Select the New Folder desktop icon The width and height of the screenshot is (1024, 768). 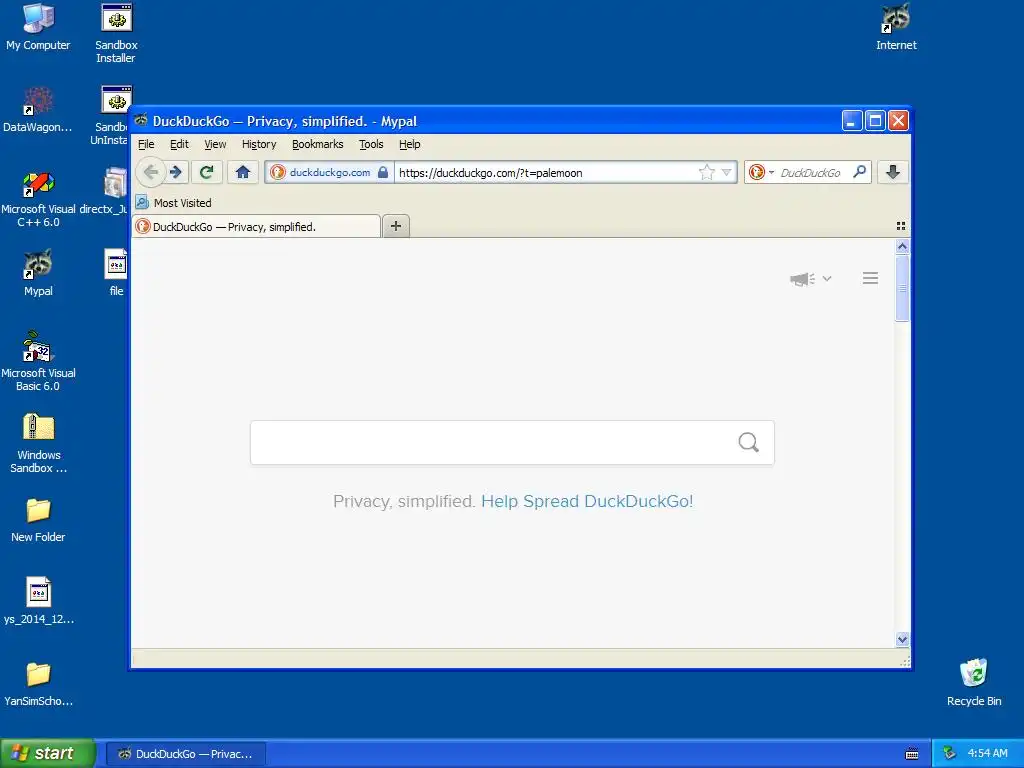(x=38, y=520)
